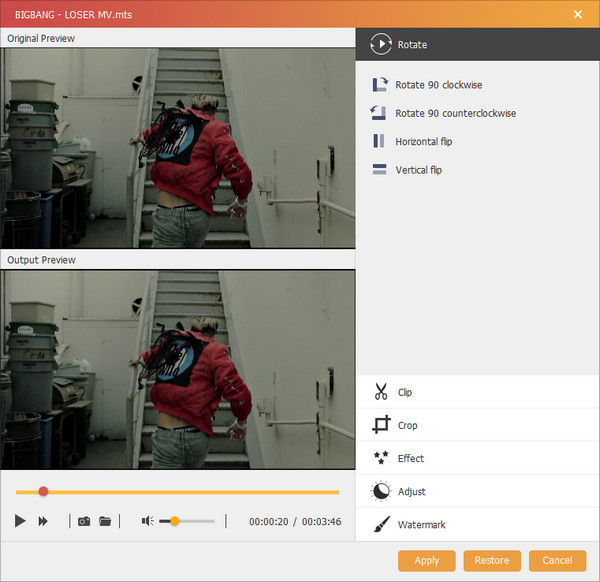Open the Watermark brush icon
Image resolution: width=600 pixels, height=582 pixels.
click(382, 524)
